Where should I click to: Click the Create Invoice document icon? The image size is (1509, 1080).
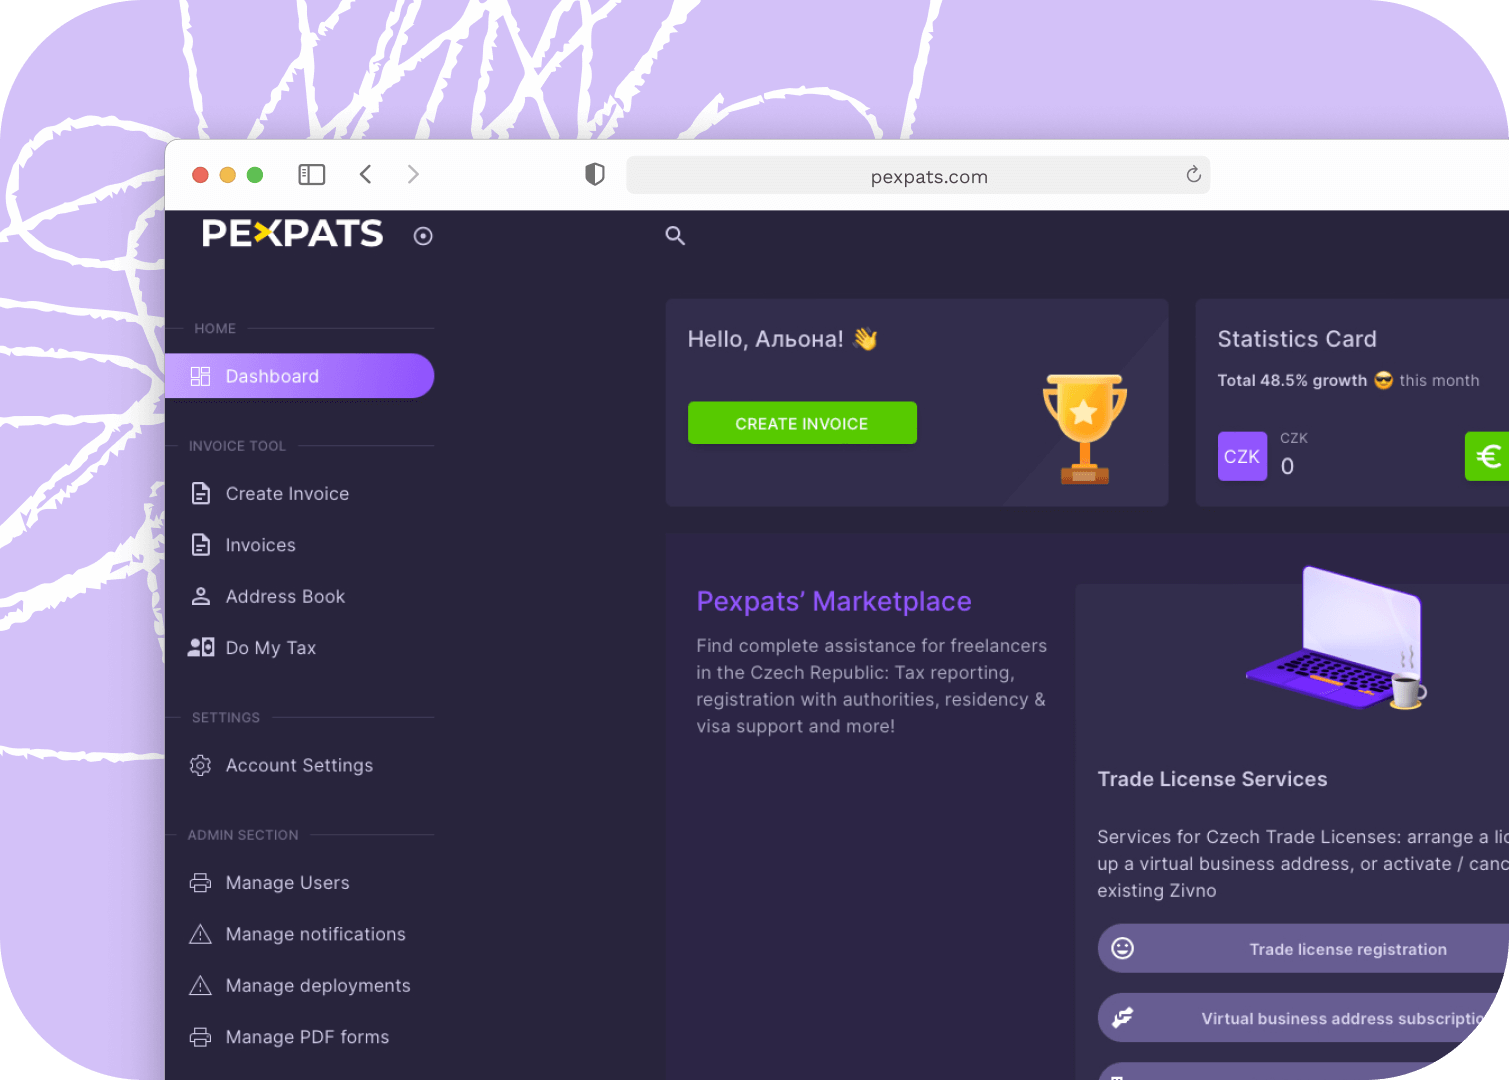pyautogui.click(x=201, y=493)
